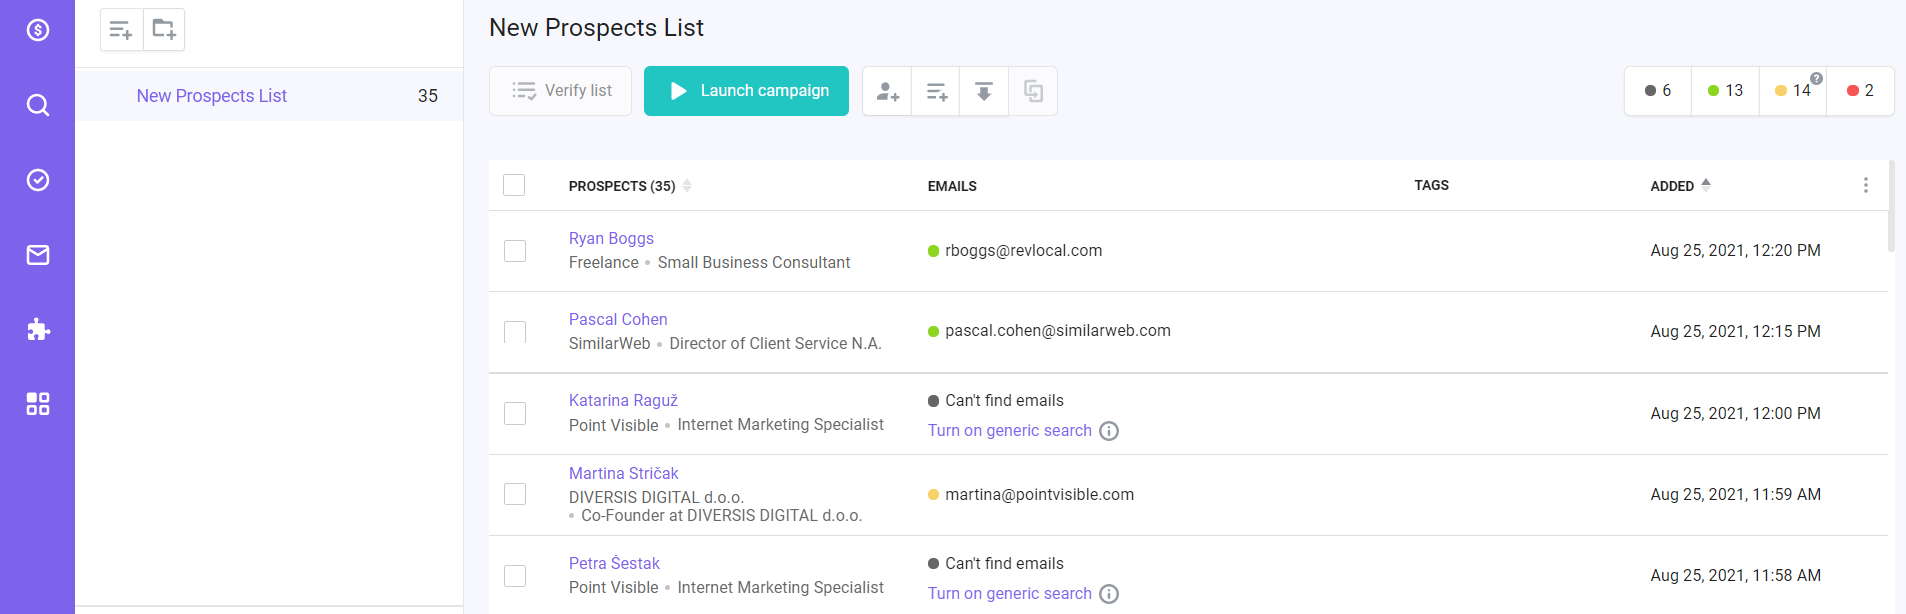Open the email verifier checkmark sidebar icon

(x=38, y=180)
